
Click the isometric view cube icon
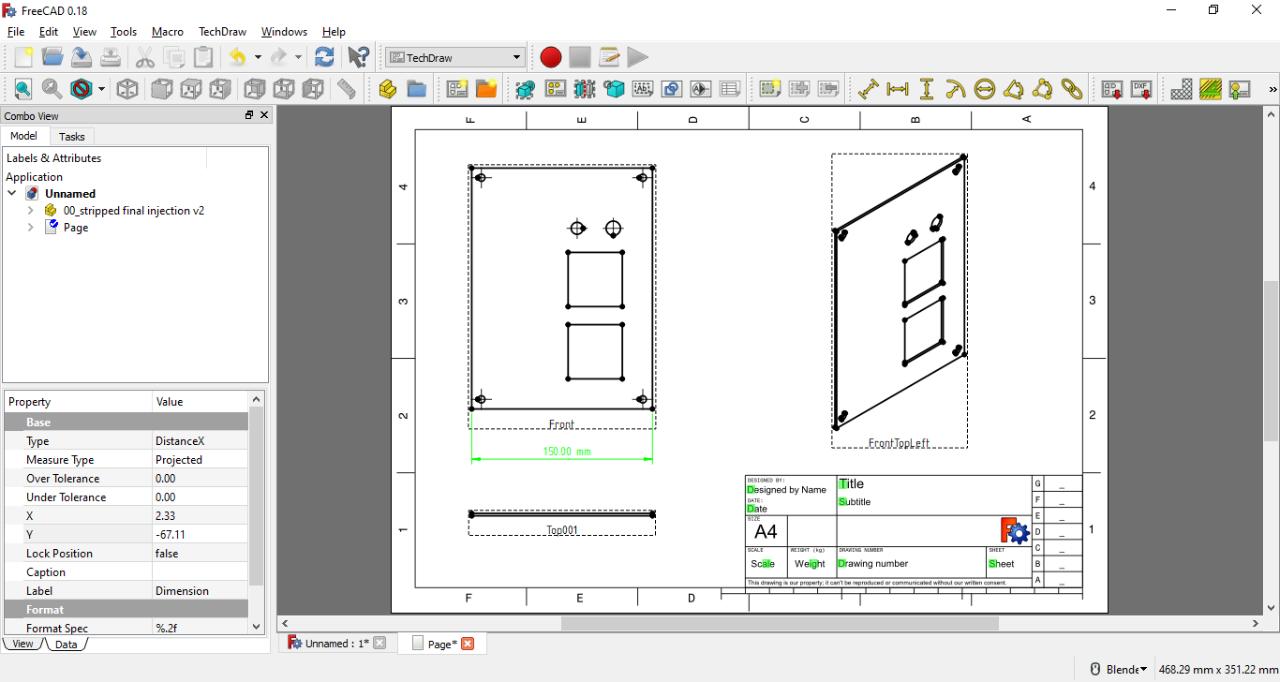click(128, 89)
